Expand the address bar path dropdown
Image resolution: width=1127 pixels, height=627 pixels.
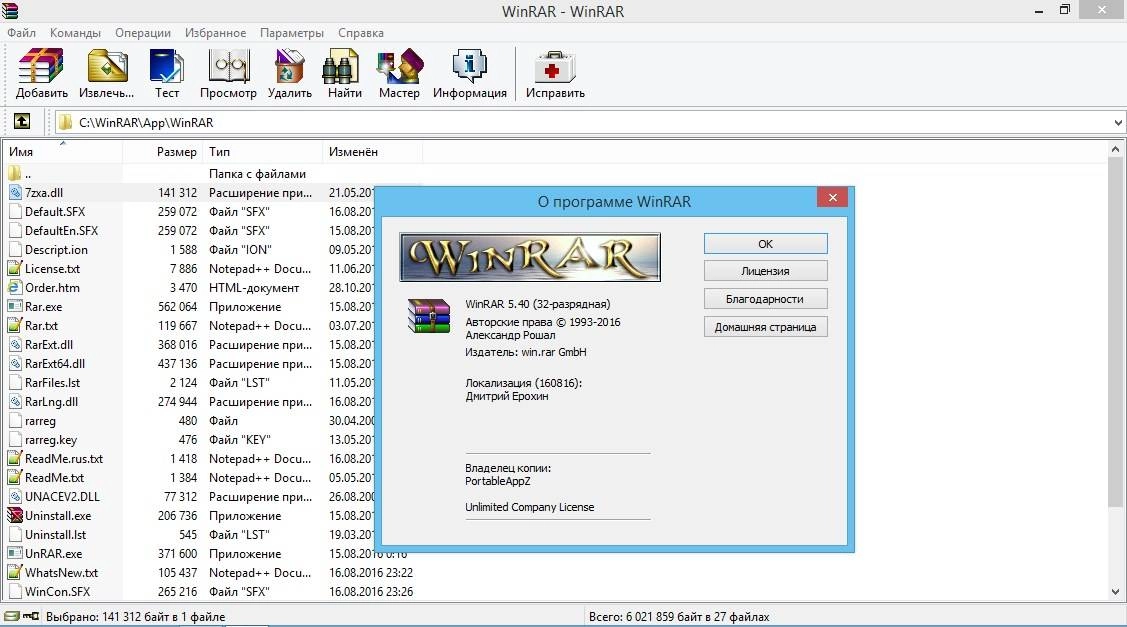click(1118, 122)
